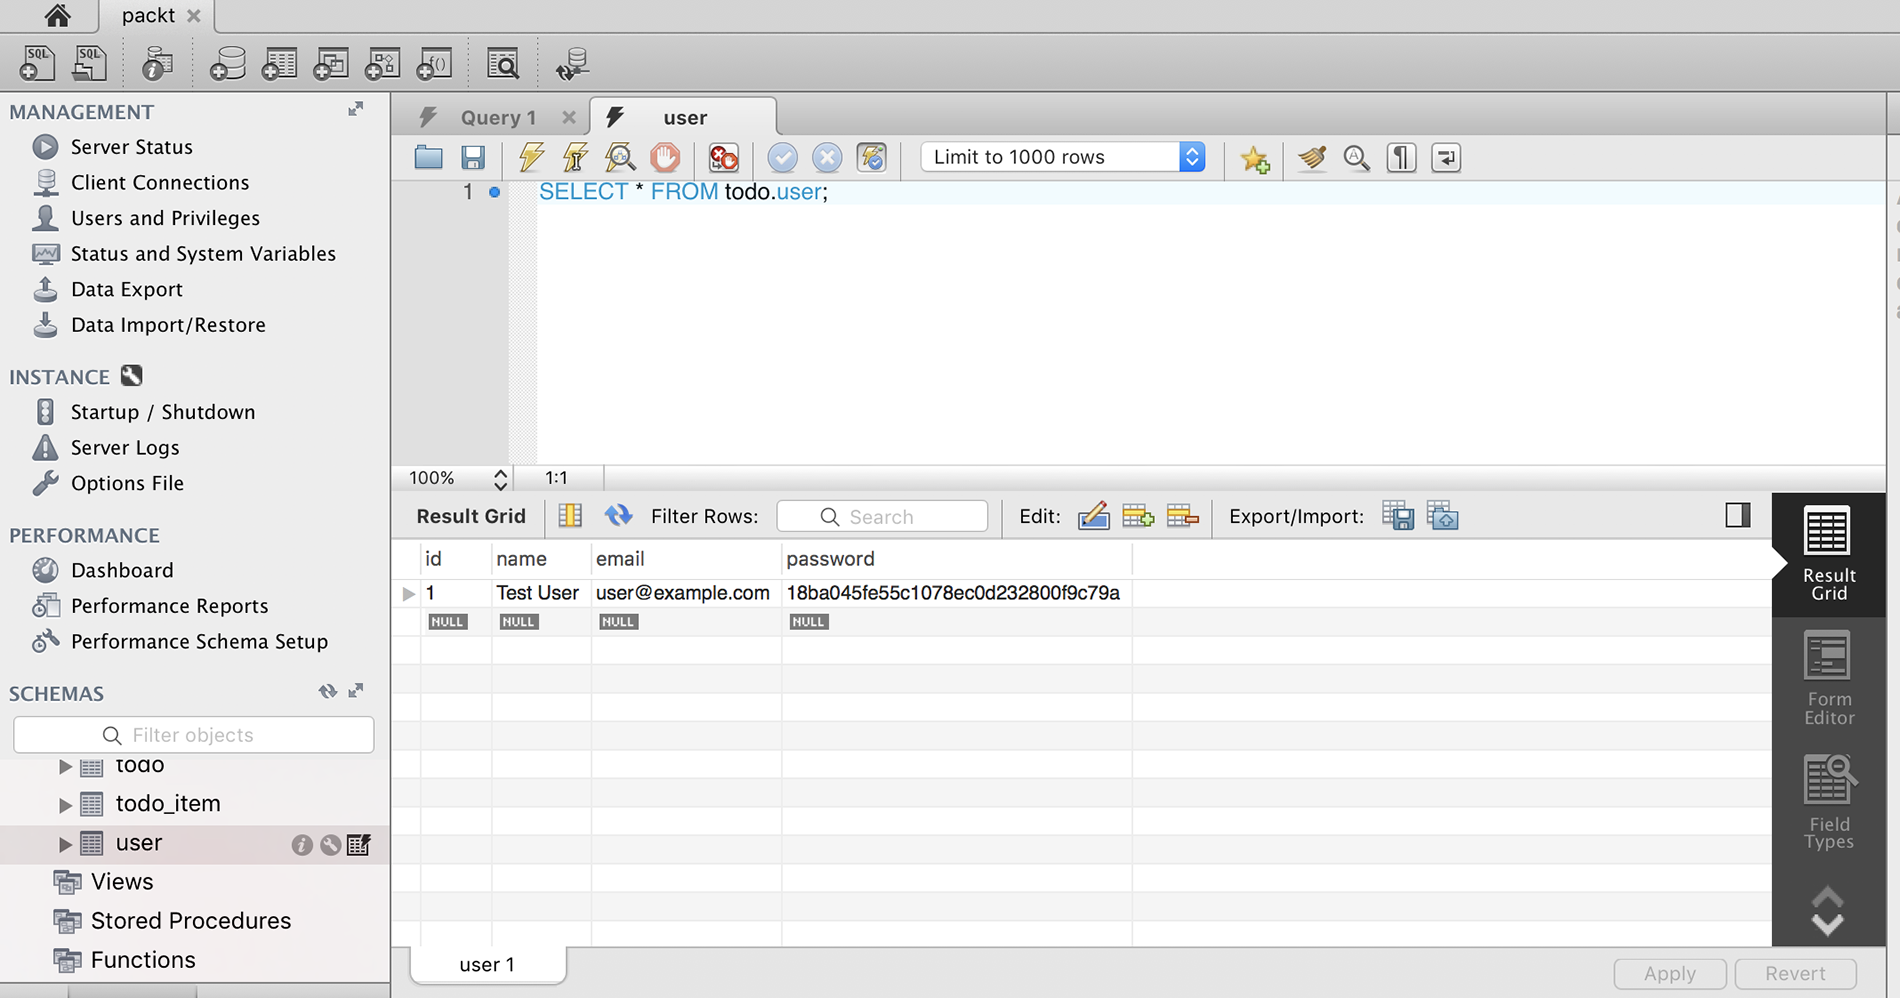Expand the user table tree node
1900x998 pixels.
click(x=65, y=844)
